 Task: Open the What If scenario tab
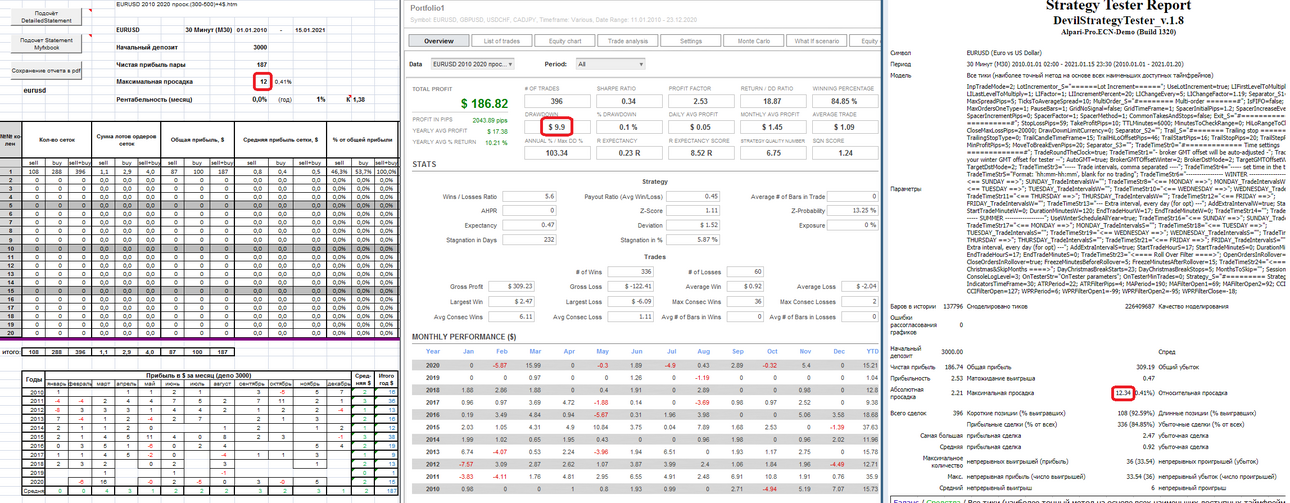[x=817, y=40]
